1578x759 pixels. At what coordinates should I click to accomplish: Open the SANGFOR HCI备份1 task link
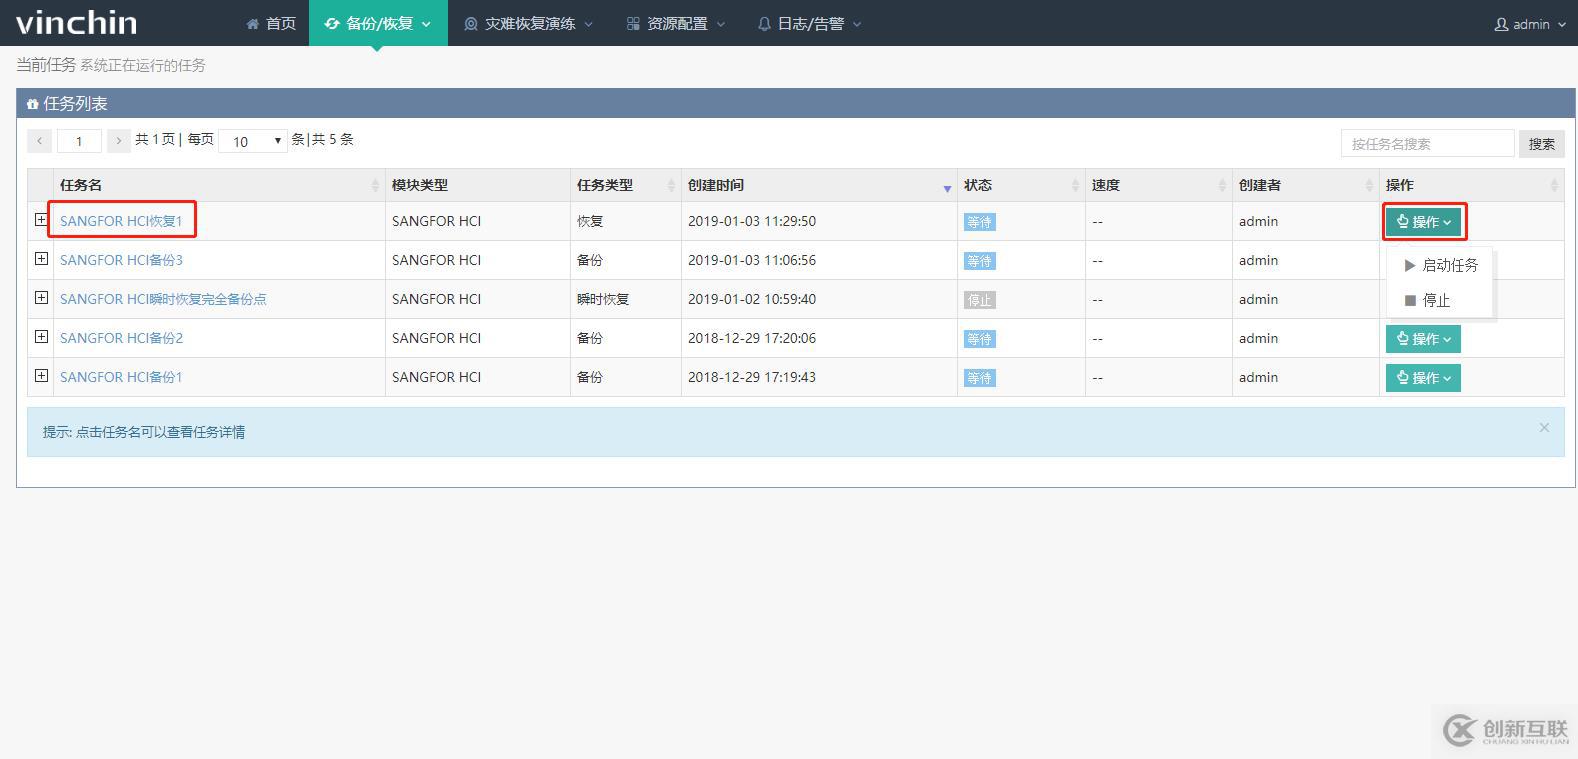(121, 377)
